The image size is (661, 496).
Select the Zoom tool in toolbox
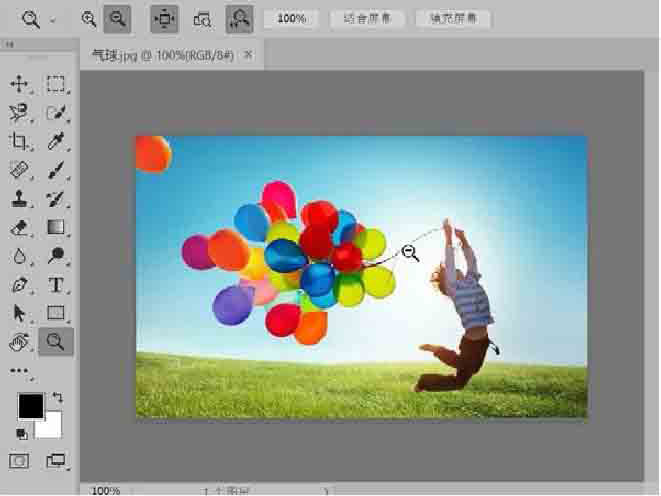pyautogui.click(x=56, y=342)
